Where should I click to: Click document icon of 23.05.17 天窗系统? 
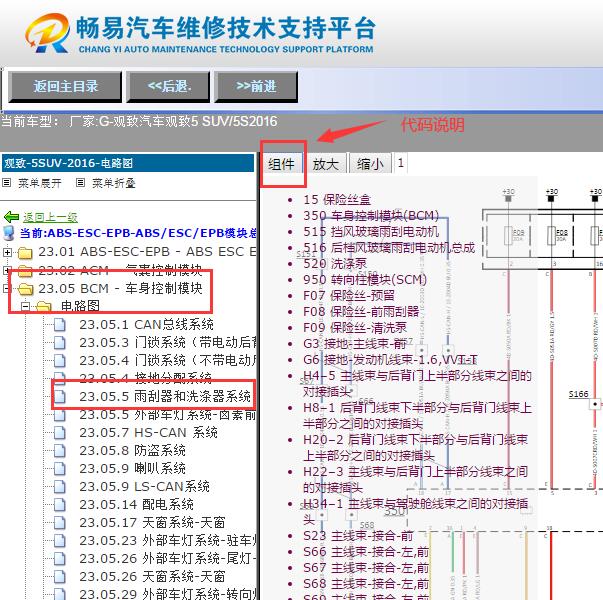pyautogui.click(x=60, y=522)
